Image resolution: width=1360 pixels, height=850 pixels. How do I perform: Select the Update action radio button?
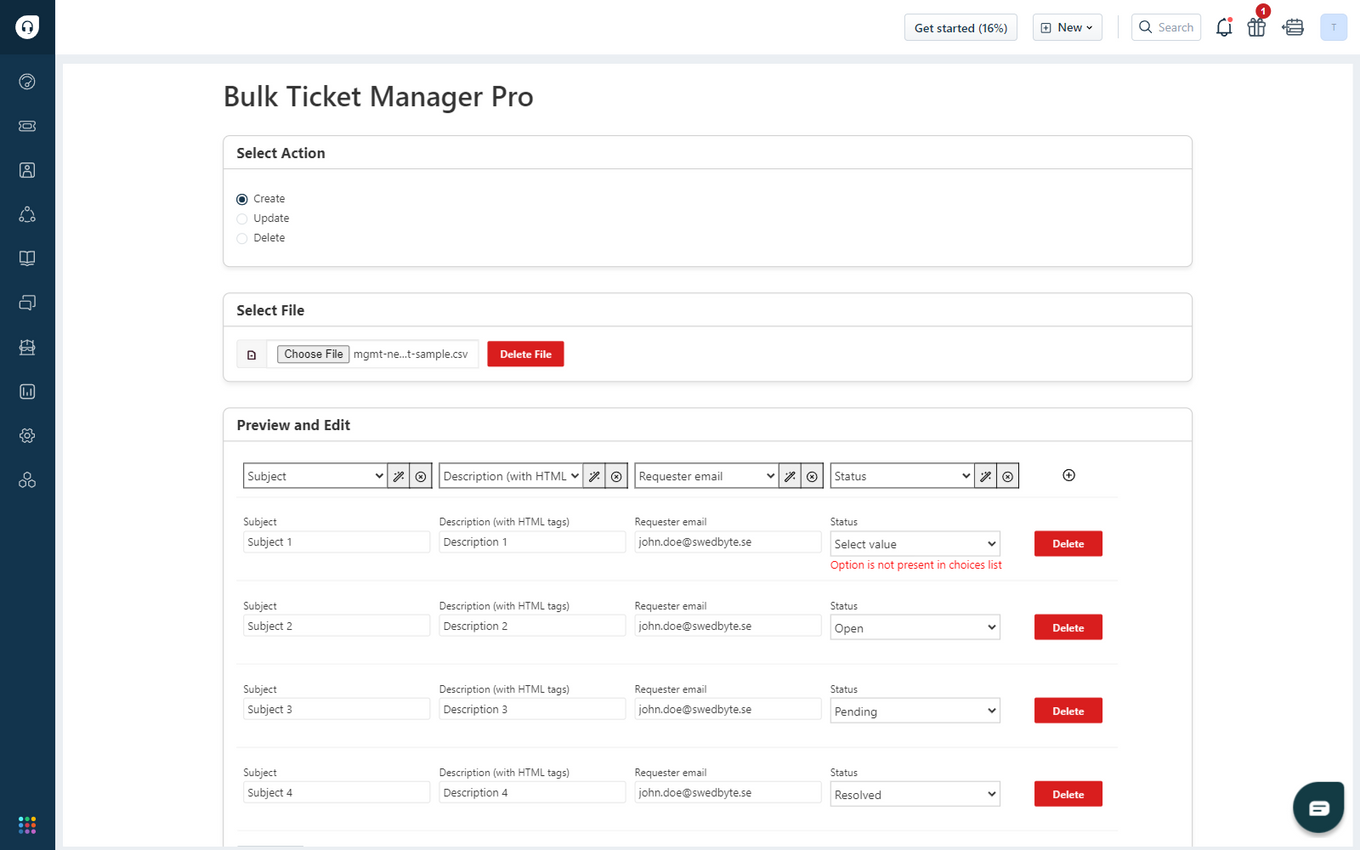click(x=241, y=218)
